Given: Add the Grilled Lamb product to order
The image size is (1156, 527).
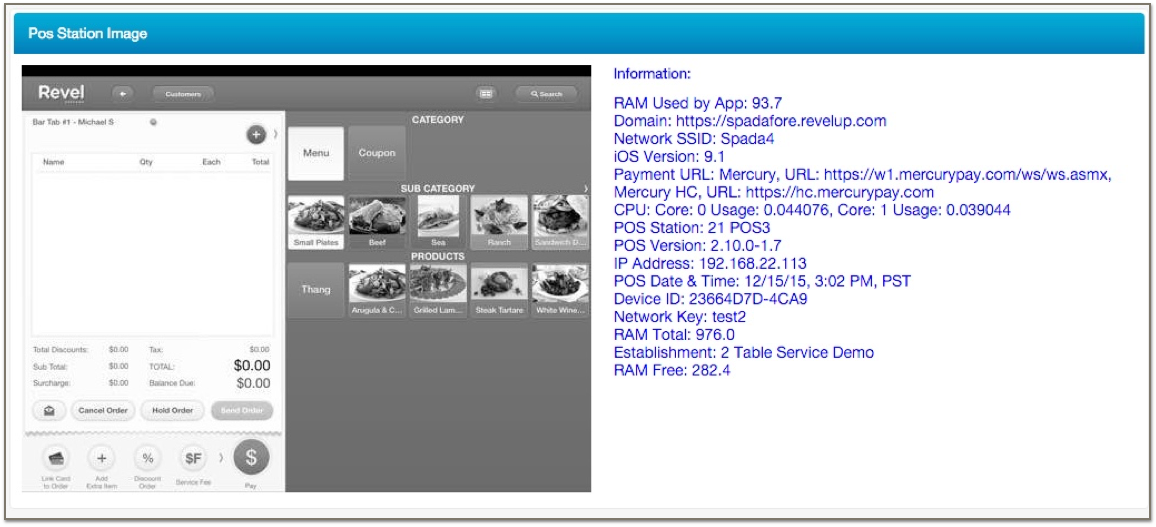Looking at the screenshot, I should click(x=438, y=290).
